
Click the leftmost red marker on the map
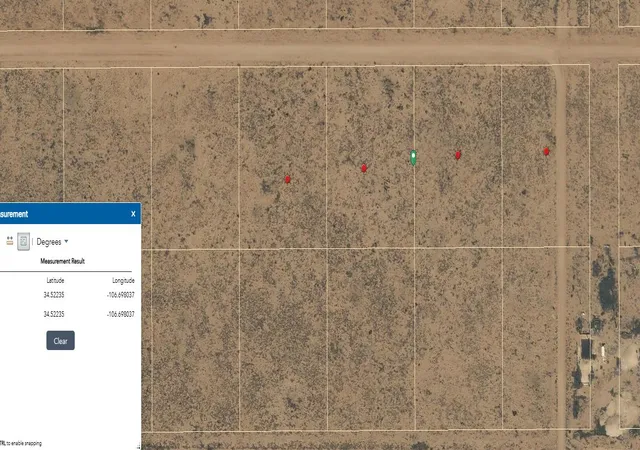tap(287, 179)
